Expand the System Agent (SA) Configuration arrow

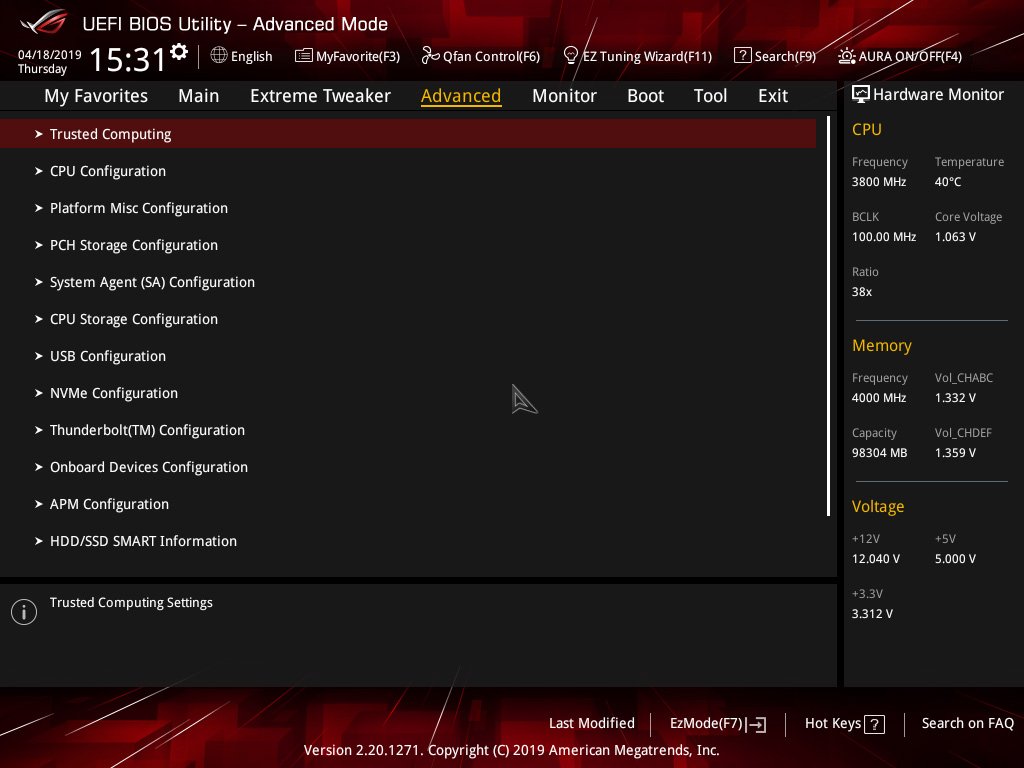(39, 282)
